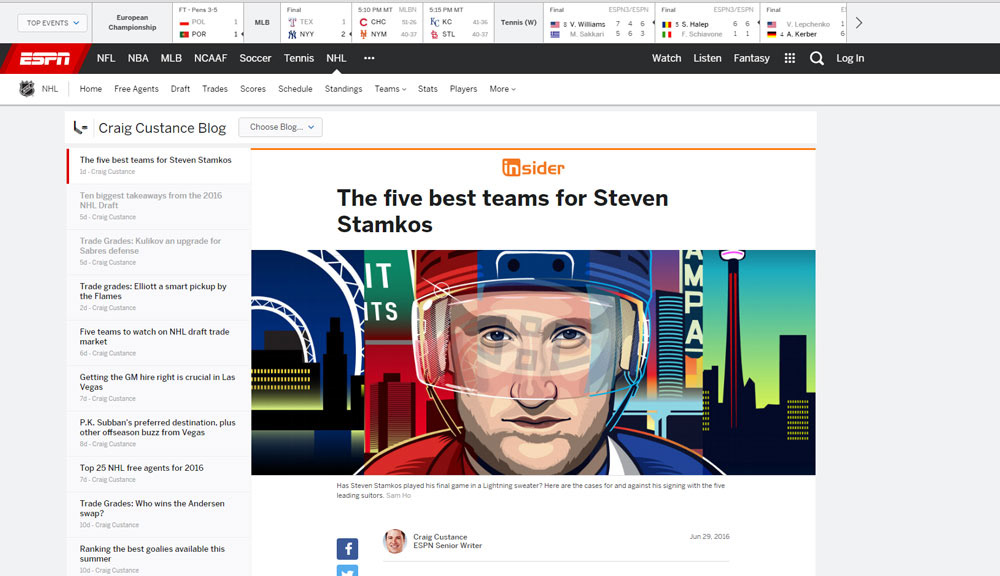Open the TEX vs NYY final score
1000x576 pixels.
(316, 23)
